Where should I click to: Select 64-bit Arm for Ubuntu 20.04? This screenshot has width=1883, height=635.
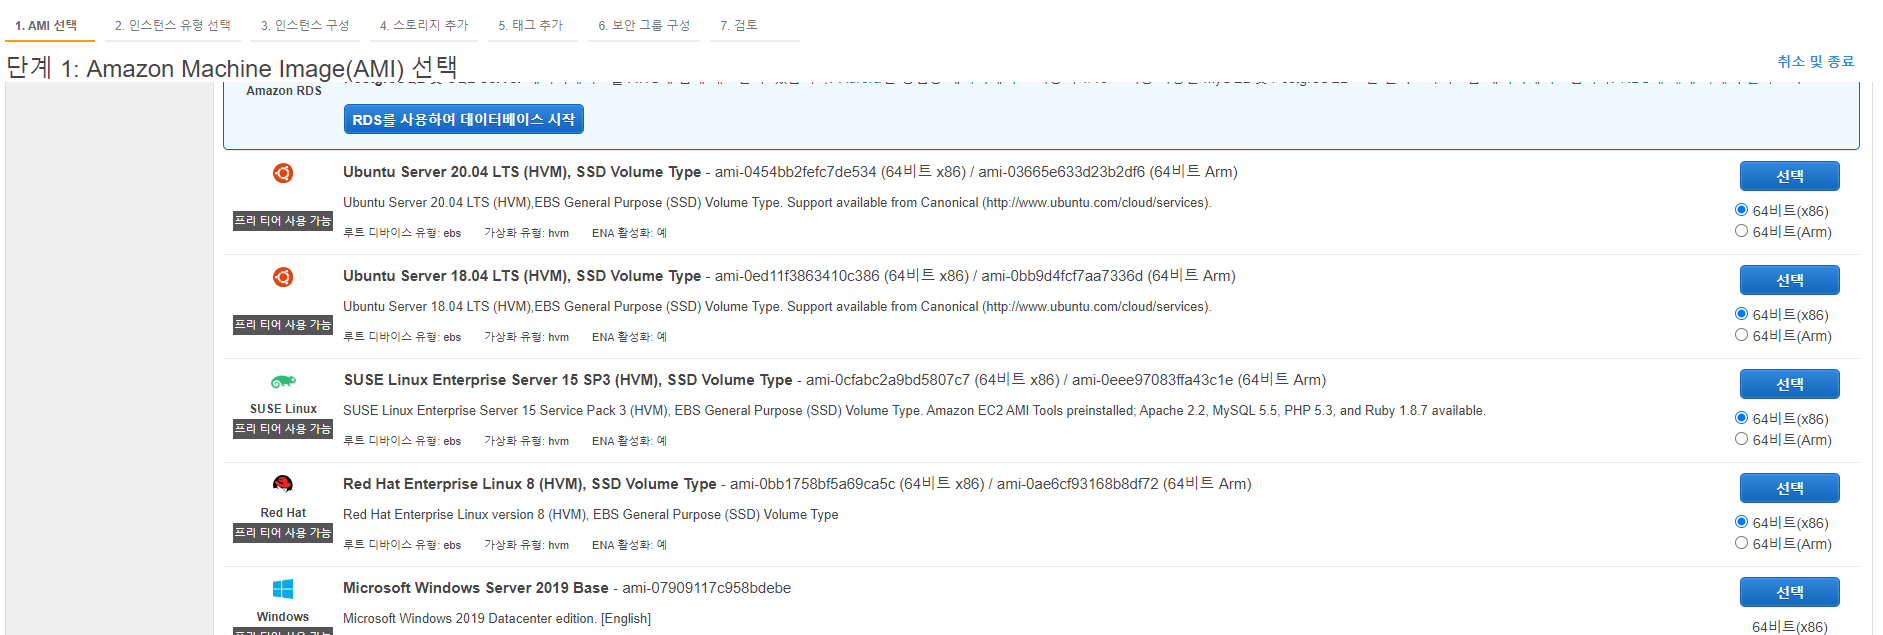tap(1741, 231)
